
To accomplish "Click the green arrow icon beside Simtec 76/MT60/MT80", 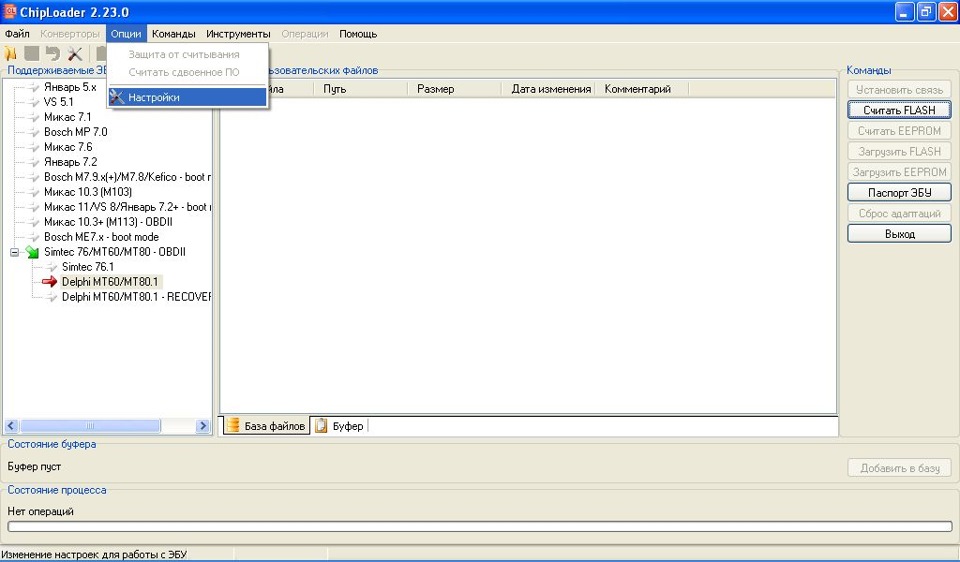I will coord(32,252).
